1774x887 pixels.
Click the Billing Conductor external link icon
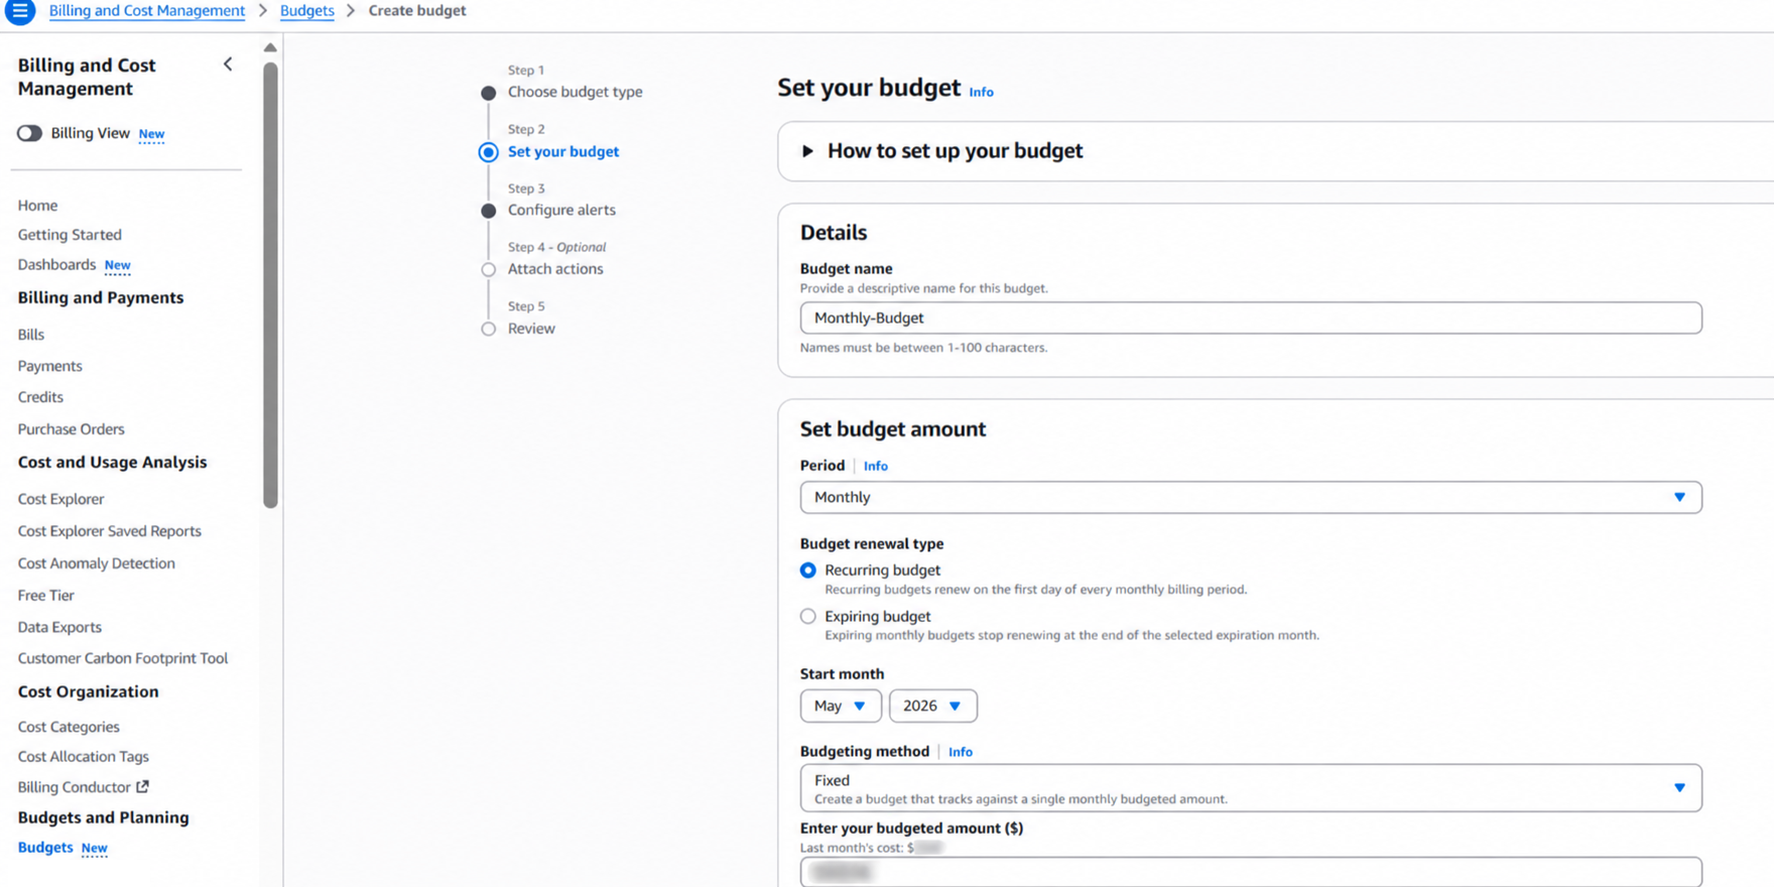tap(142, 787)
